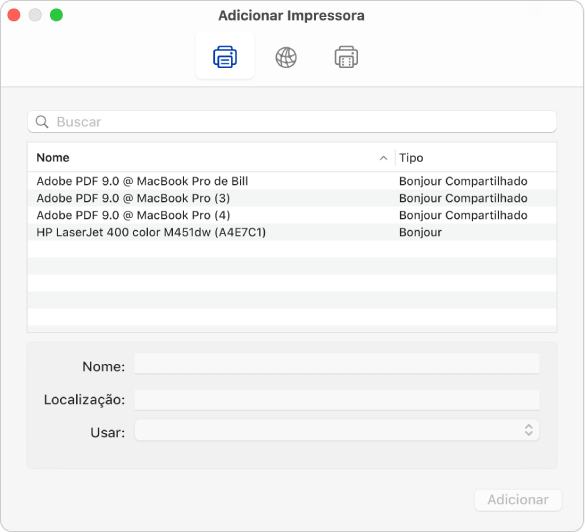Screen dimensions: 585x532
Task: Click the magnifying glass search icon
Action: [x=42, y=122]
